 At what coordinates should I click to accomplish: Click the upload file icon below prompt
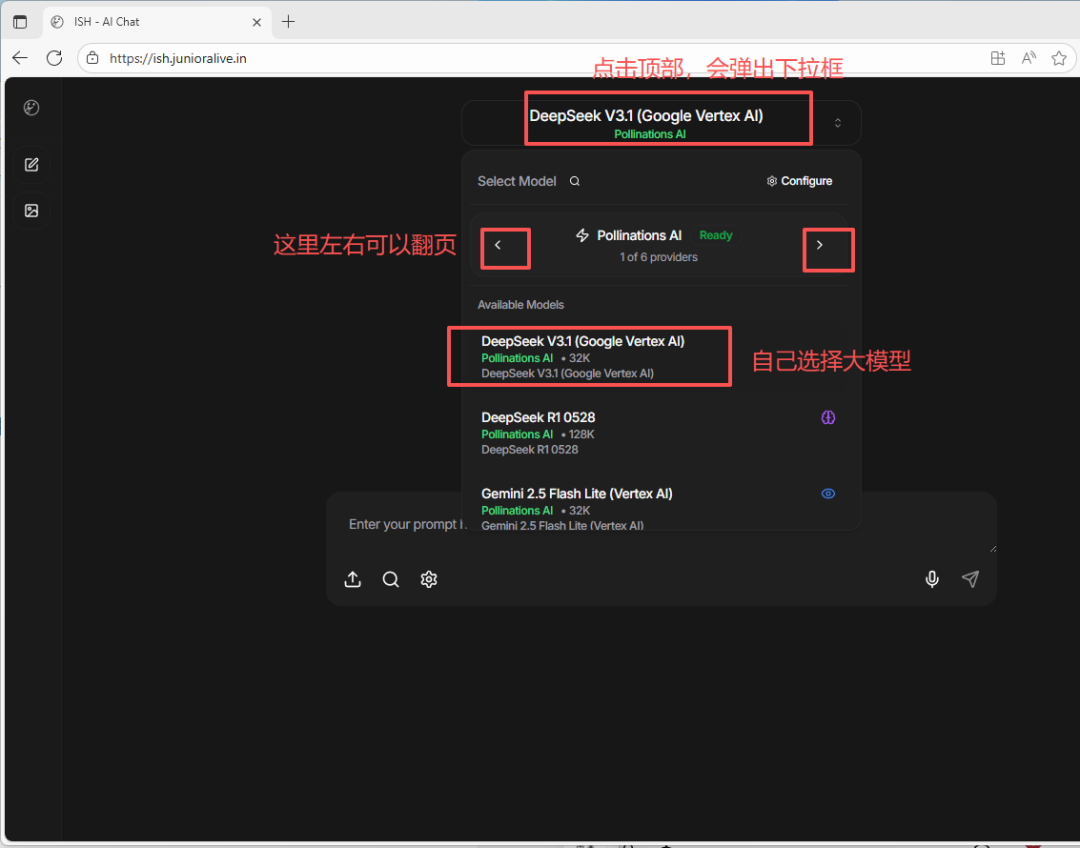point(353,579)
